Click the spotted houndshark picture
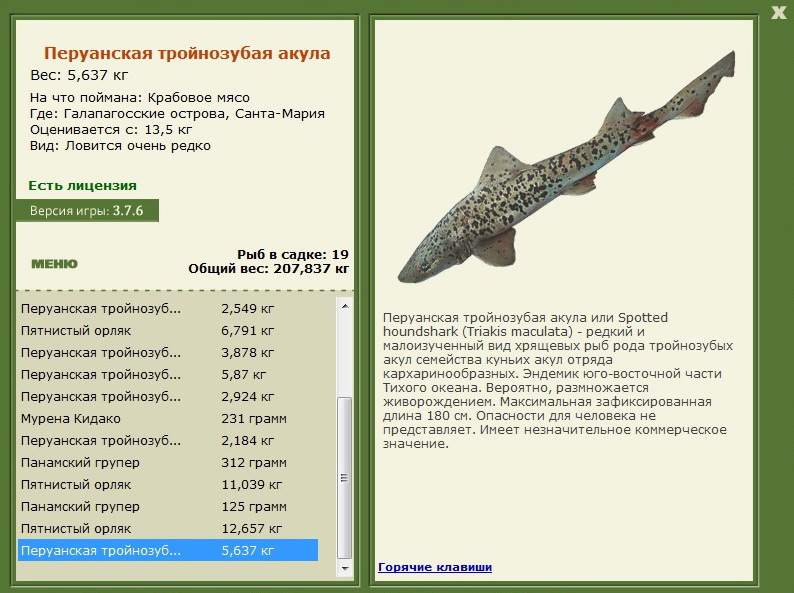 [x=566, y=167]
